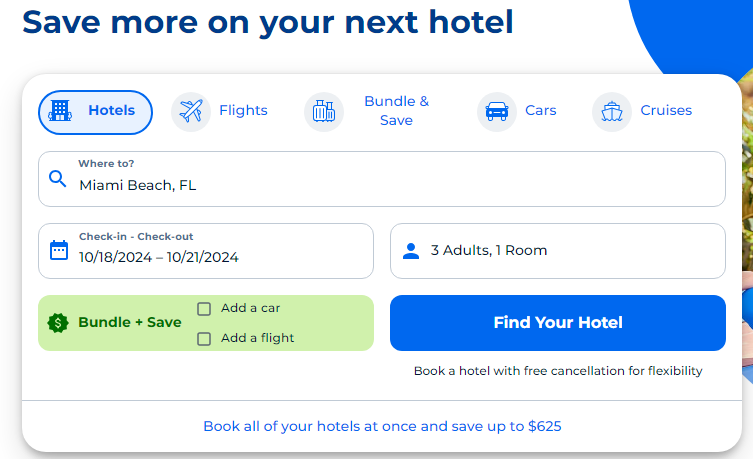Click the search magnifier icon
This screenshot has height=459, width=753.
click(58, 179)
